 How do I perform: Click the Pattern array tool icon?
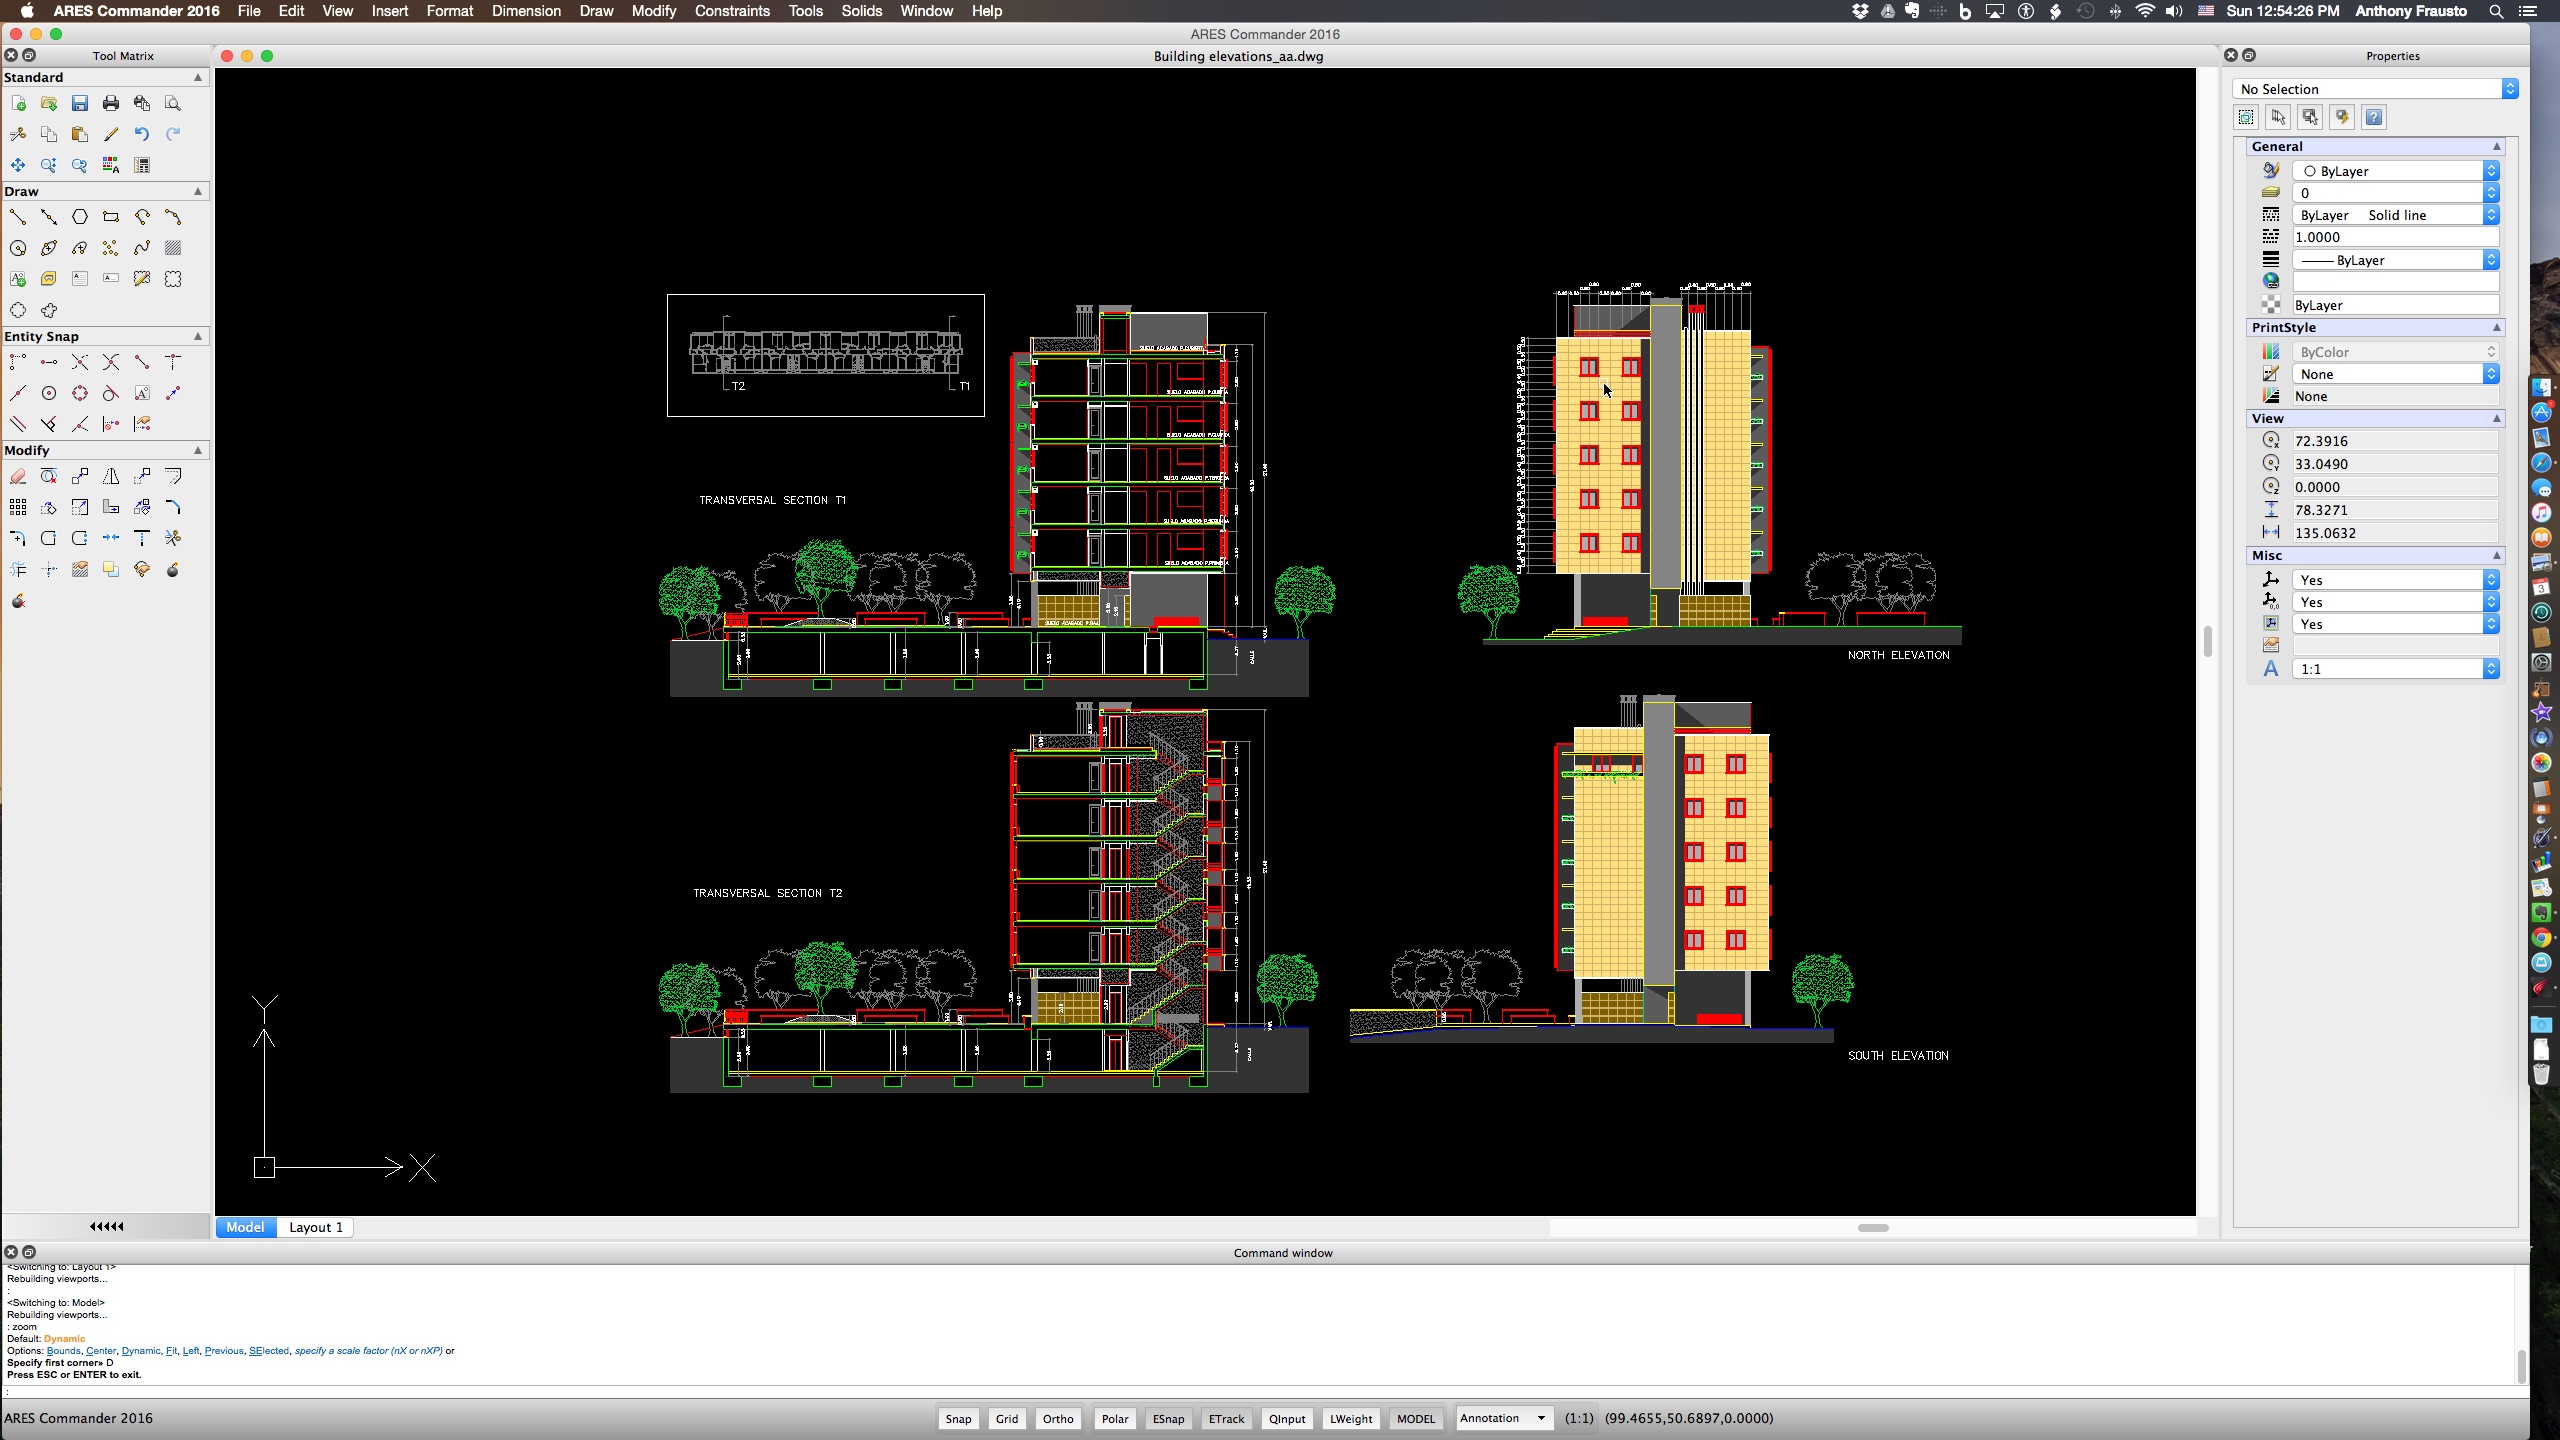point(18,508)
